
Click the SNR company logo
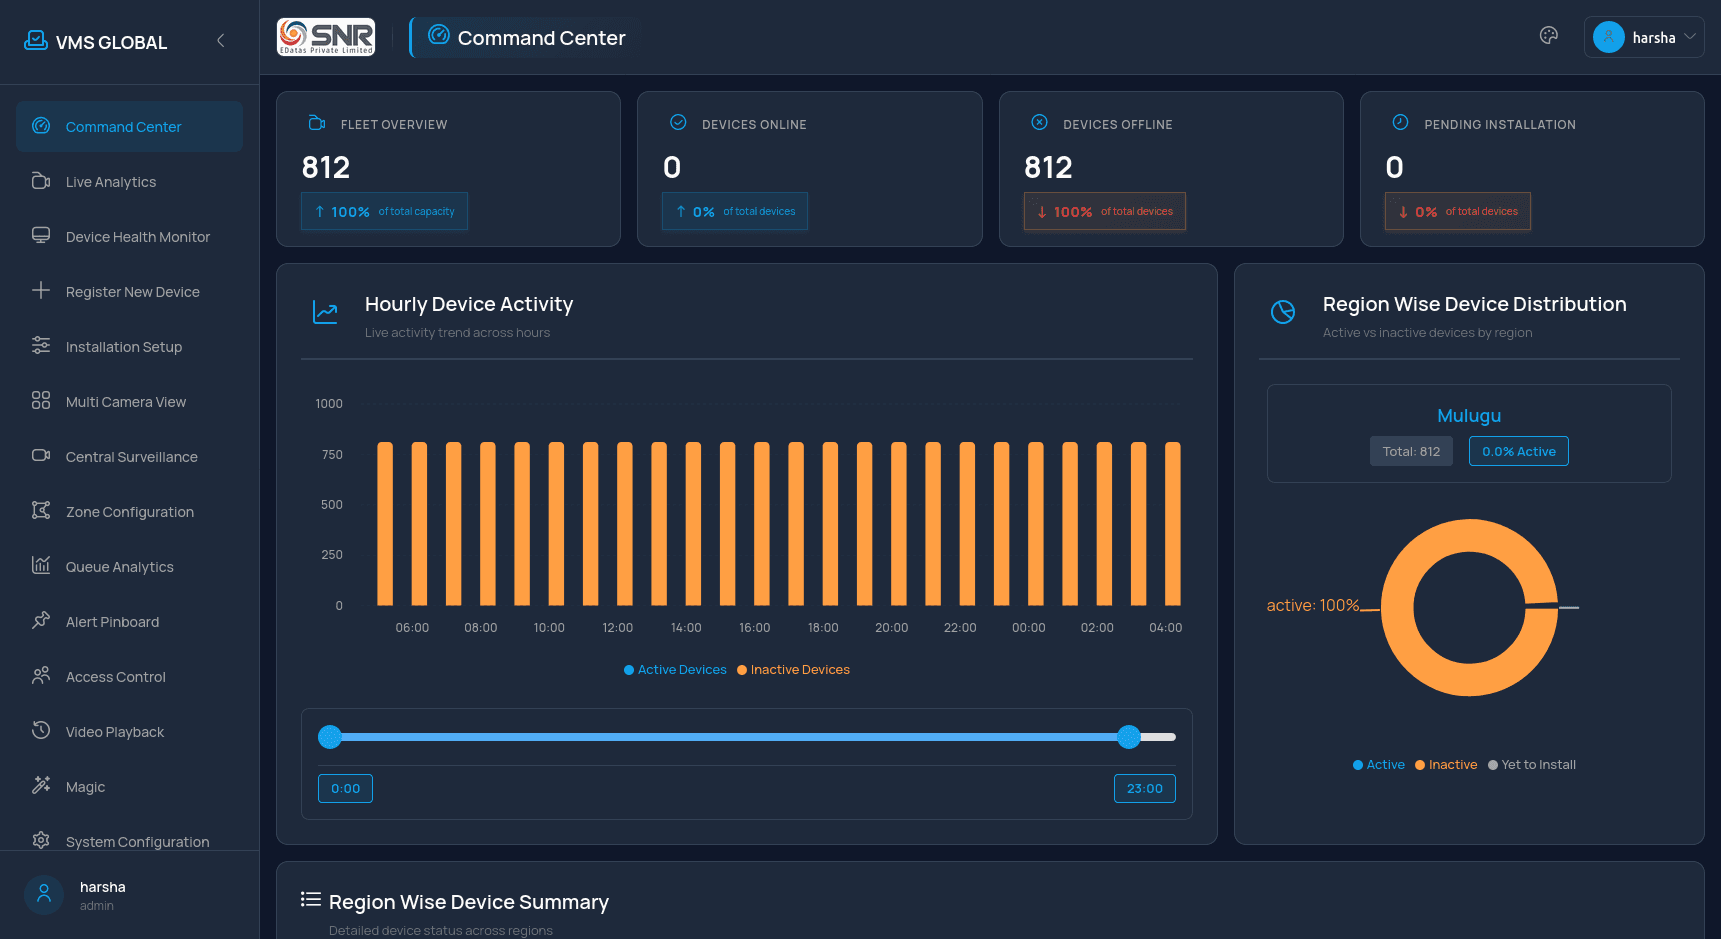click(x=326, y=37)
